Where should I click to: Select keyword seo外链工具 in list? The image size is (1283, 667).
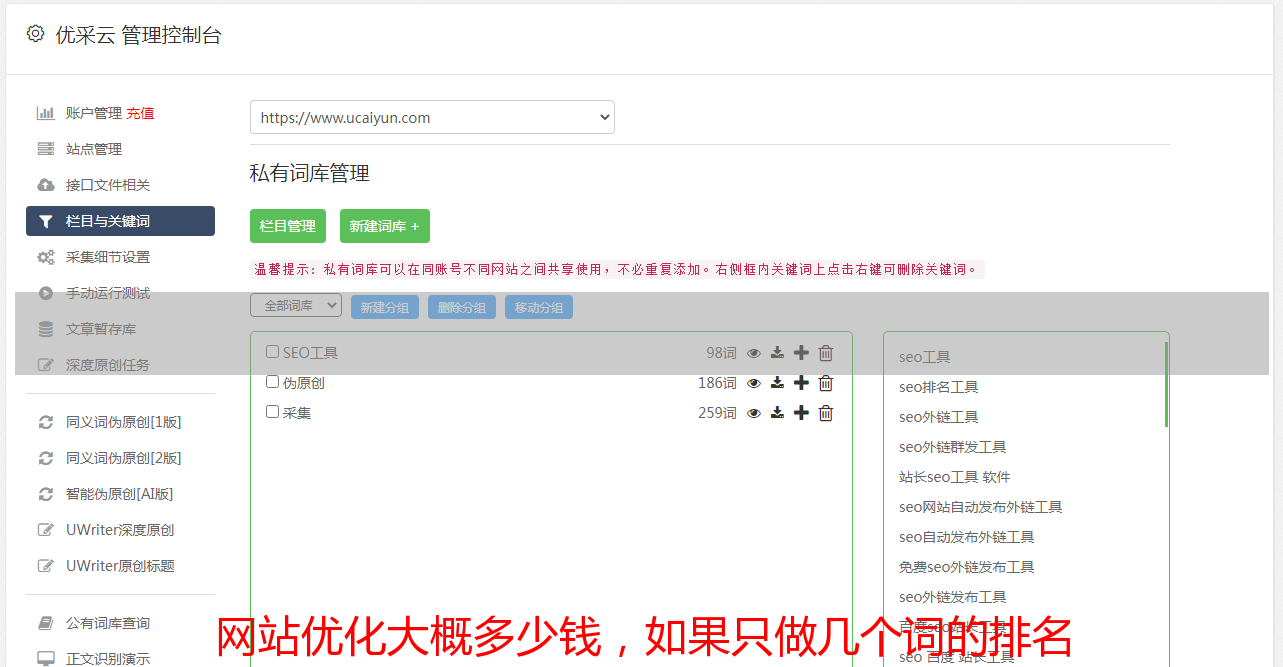[938, 417]
